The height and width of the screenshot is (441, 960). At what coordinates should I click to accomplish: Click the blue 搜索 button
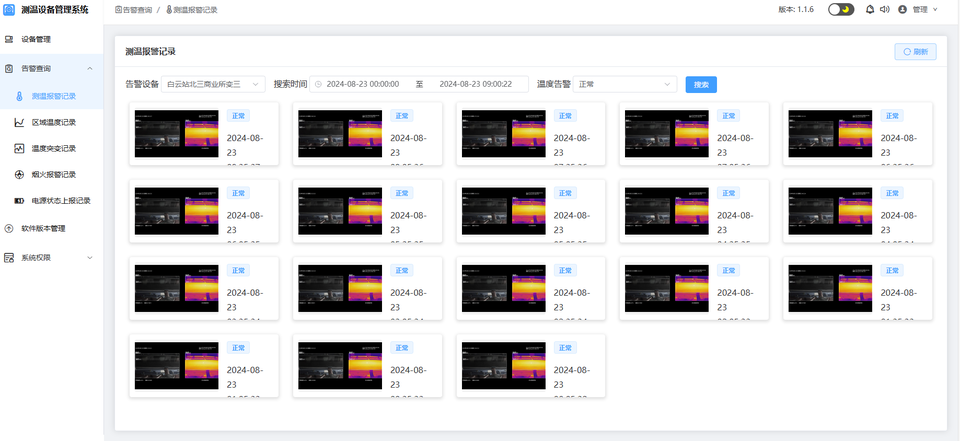(x=701, y=84)
